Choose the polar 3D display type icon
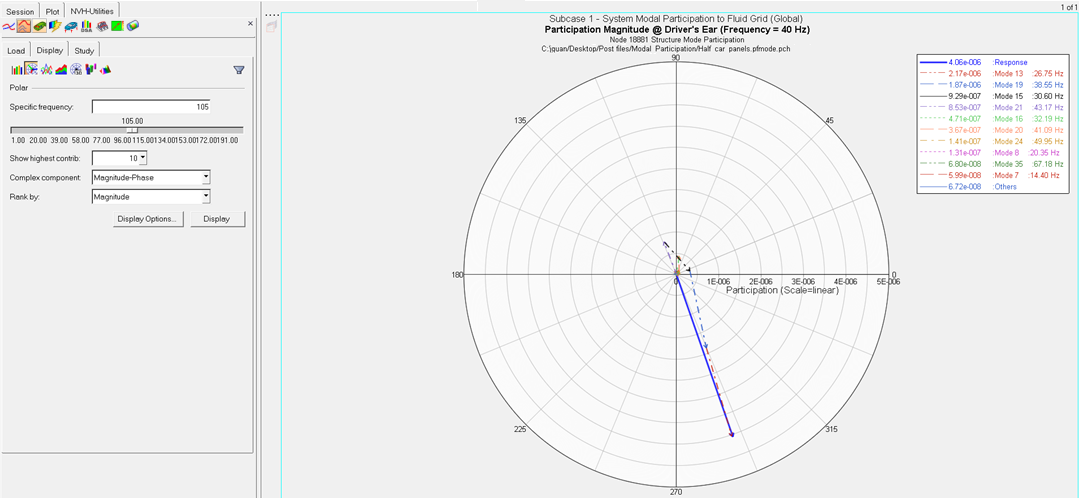This screenshot has width=1080, height=500. (x=76, y=69)
